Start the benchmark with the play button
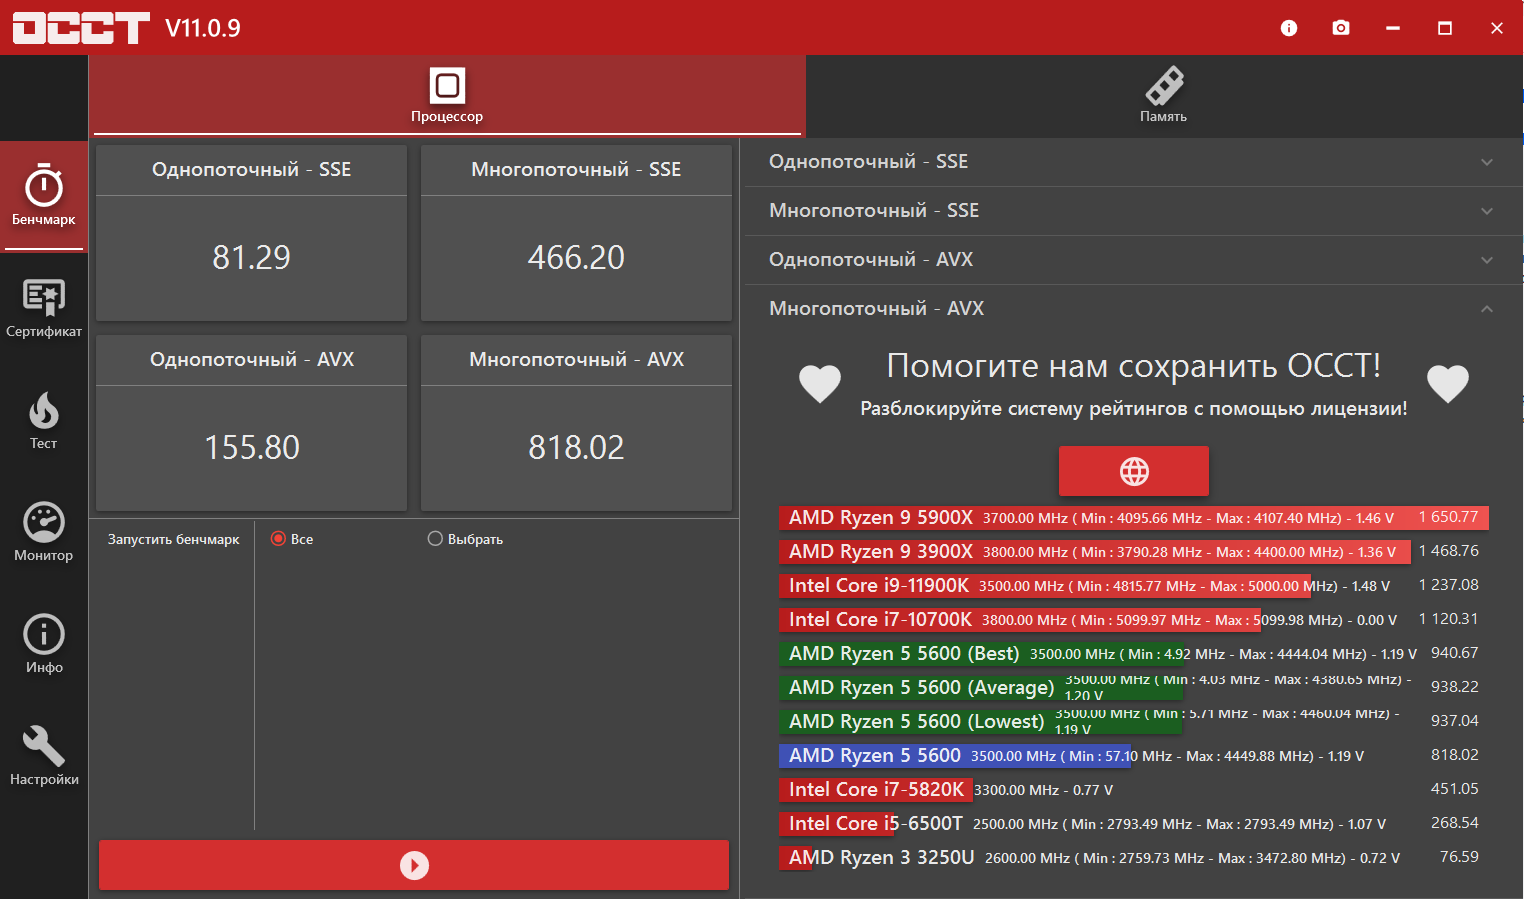This screenshot has height=899, width=1524. 414,865
